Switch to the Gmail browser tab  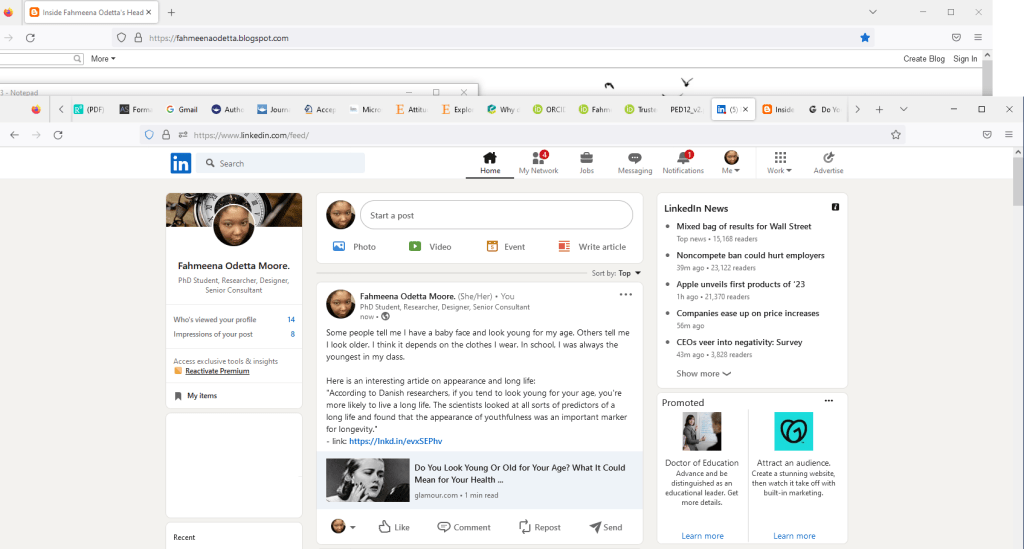[x=181, y=109]
